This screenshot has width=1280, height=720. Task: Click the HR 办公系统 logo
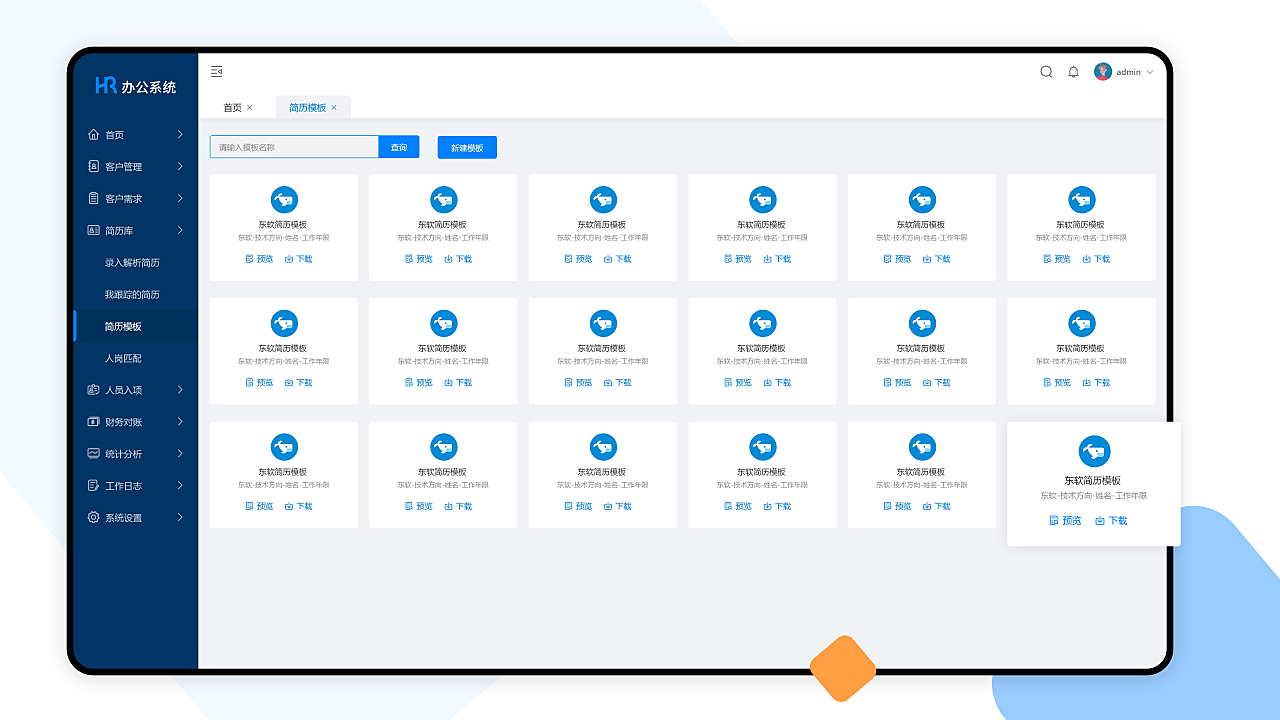click(x=135, y=86)
